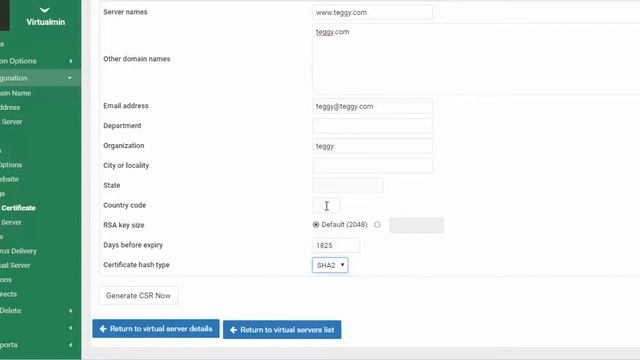Click Return to virtual servers list button
Viewport: 640px width, 360px height.
[282, 330]
